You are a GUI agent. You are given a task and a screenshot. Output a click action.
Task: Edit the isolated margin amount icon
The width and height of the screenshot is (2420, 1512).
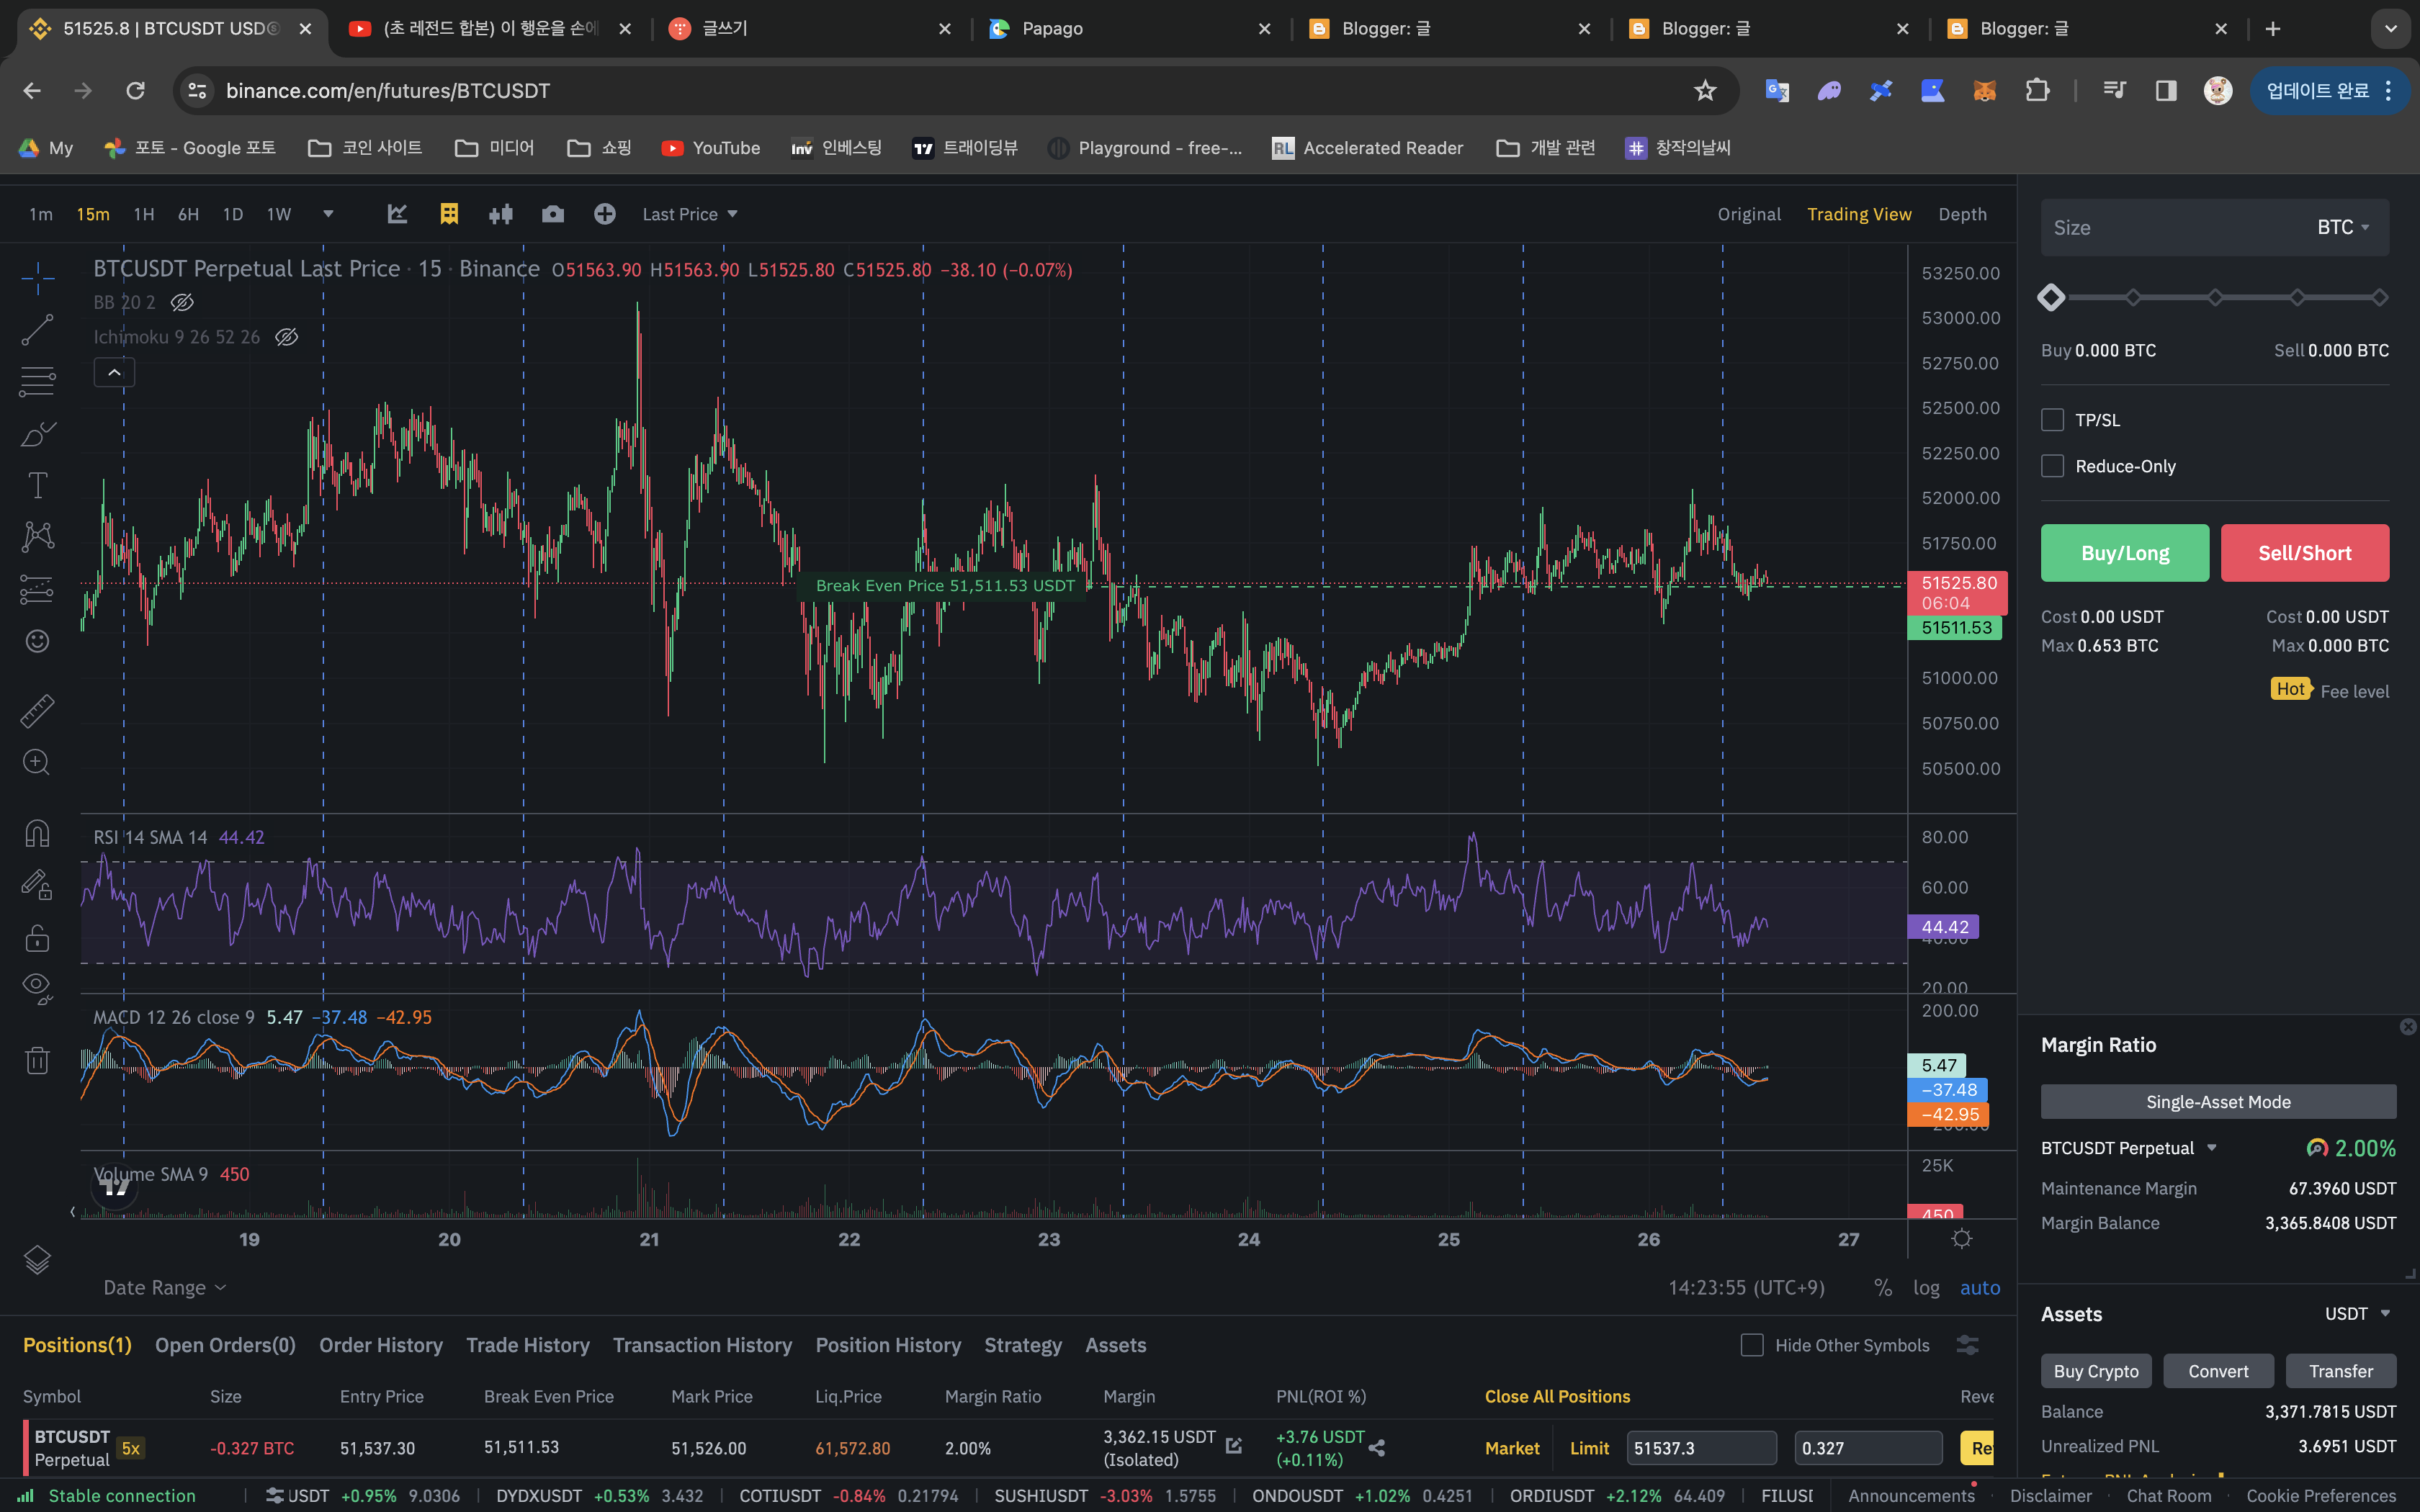coord(1234,1446)
